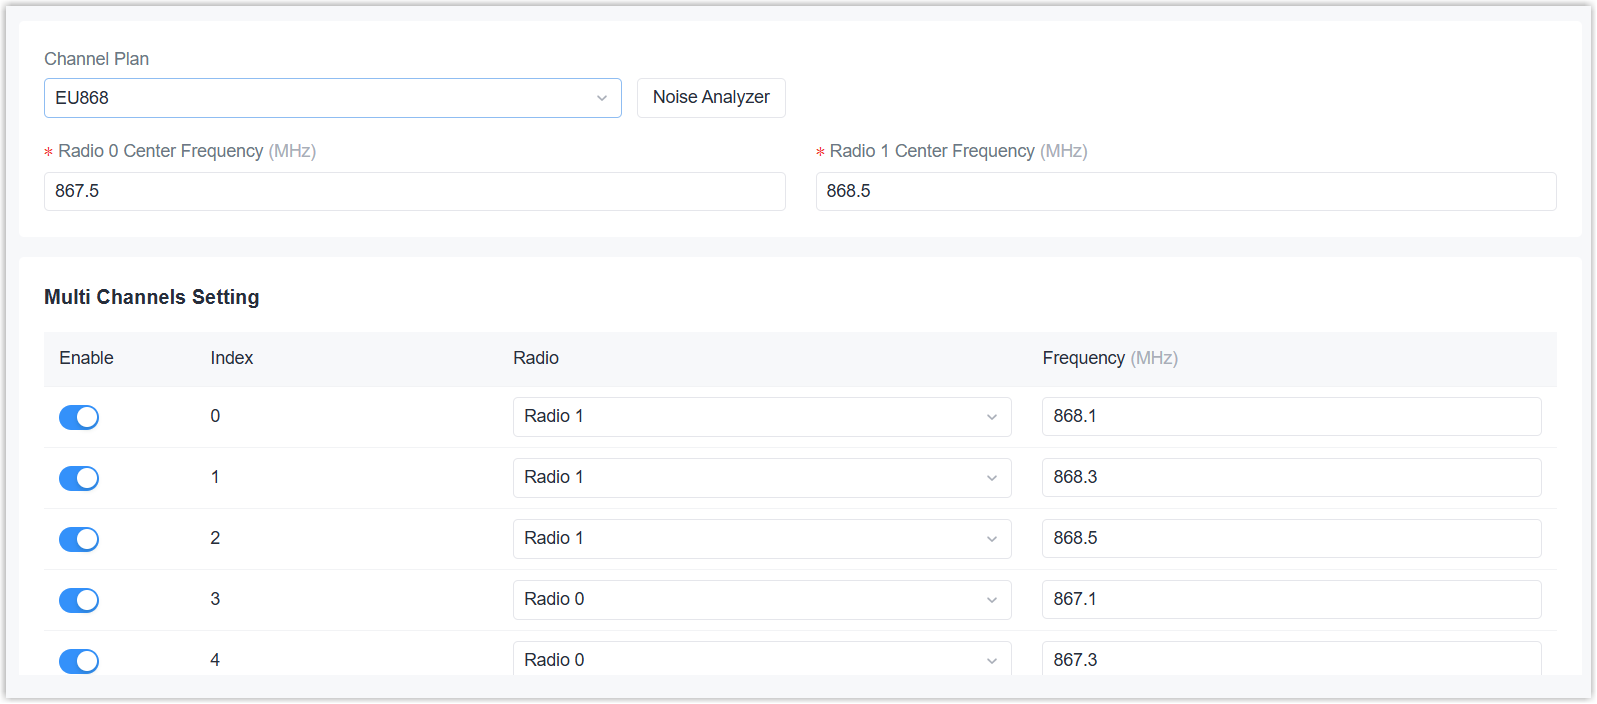Screen dimensions: 1597x704
Task: Disable channel index 0 toggle
Action: point(79,417)
